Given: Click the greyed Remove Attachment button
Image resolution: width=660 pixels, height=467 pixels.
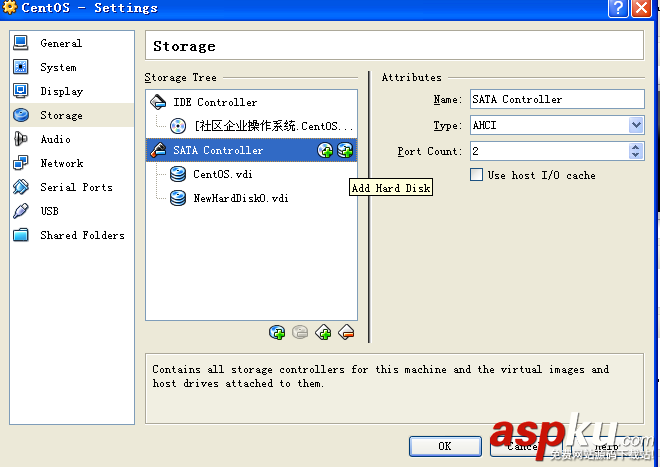Looking at the screenshot, I should 300,333.
